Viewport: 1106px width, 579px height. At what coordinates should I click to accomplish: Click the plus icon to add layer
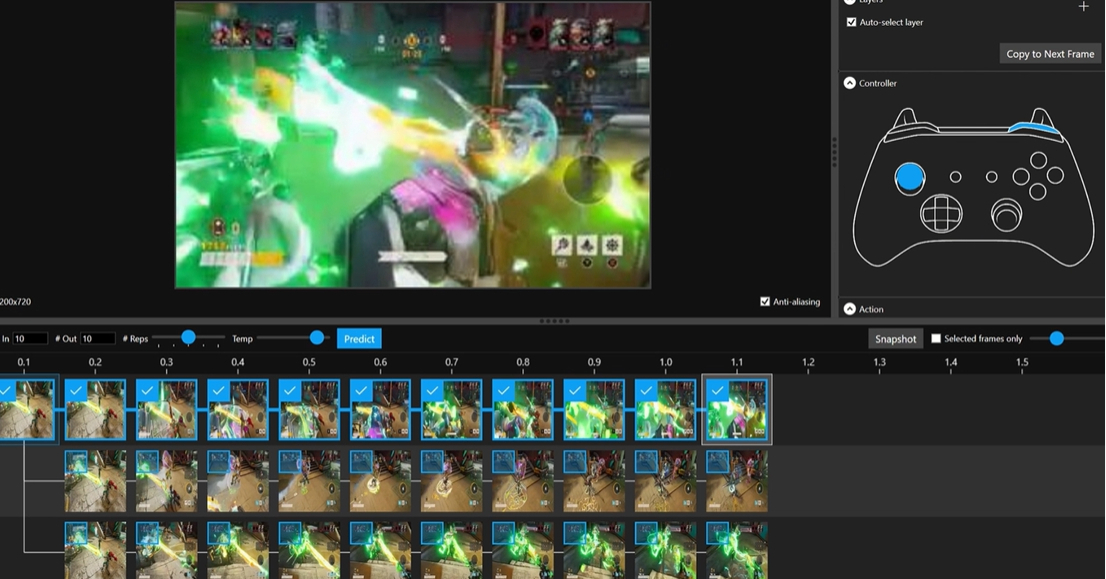[x=1083, y=6]
